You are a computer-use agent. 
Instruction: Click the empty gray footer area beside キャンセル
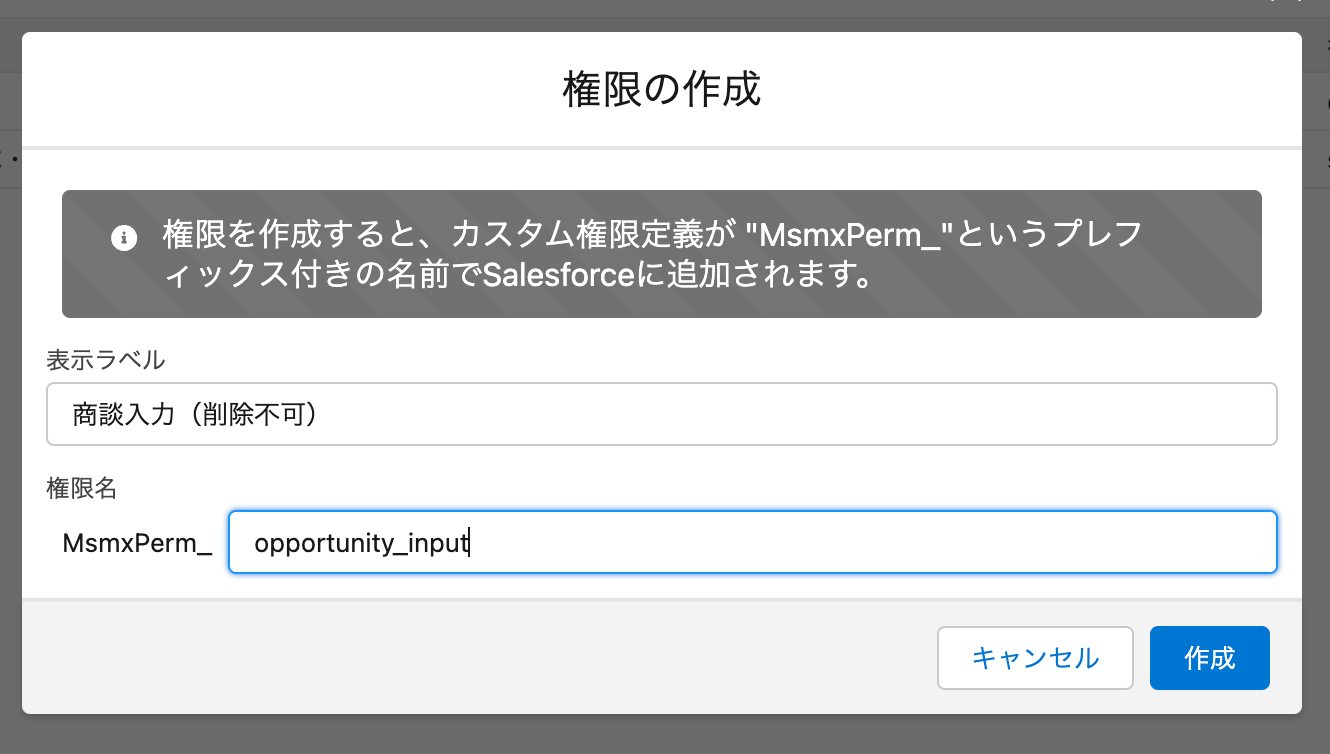[x=480, y=658]
